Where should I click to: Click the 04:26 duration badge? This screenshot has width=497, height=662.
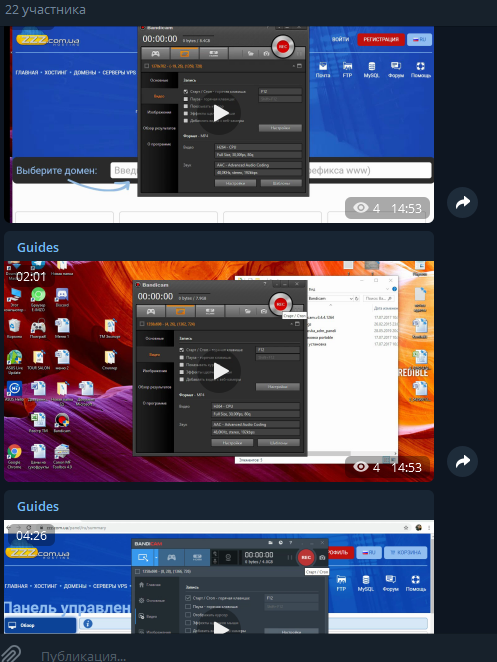[x=31, y=536]
